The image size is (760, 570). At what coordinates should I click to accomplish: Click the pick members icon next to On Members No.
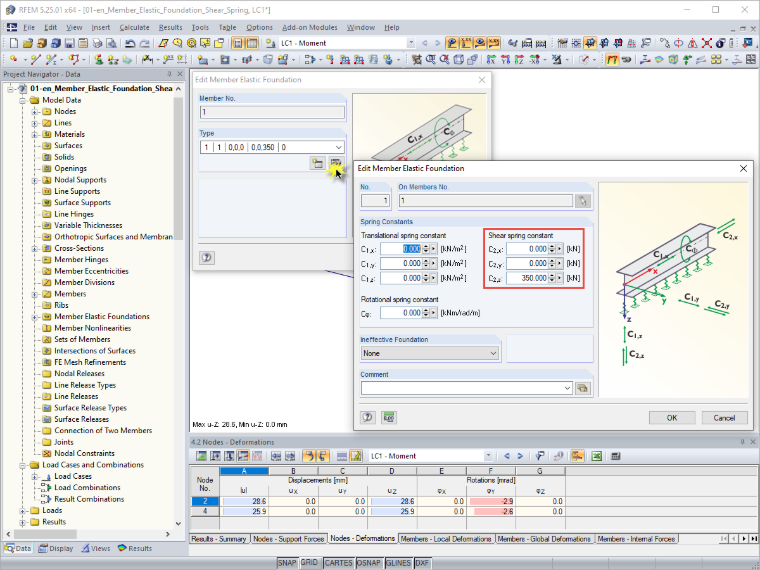click(x=583, y=201)
